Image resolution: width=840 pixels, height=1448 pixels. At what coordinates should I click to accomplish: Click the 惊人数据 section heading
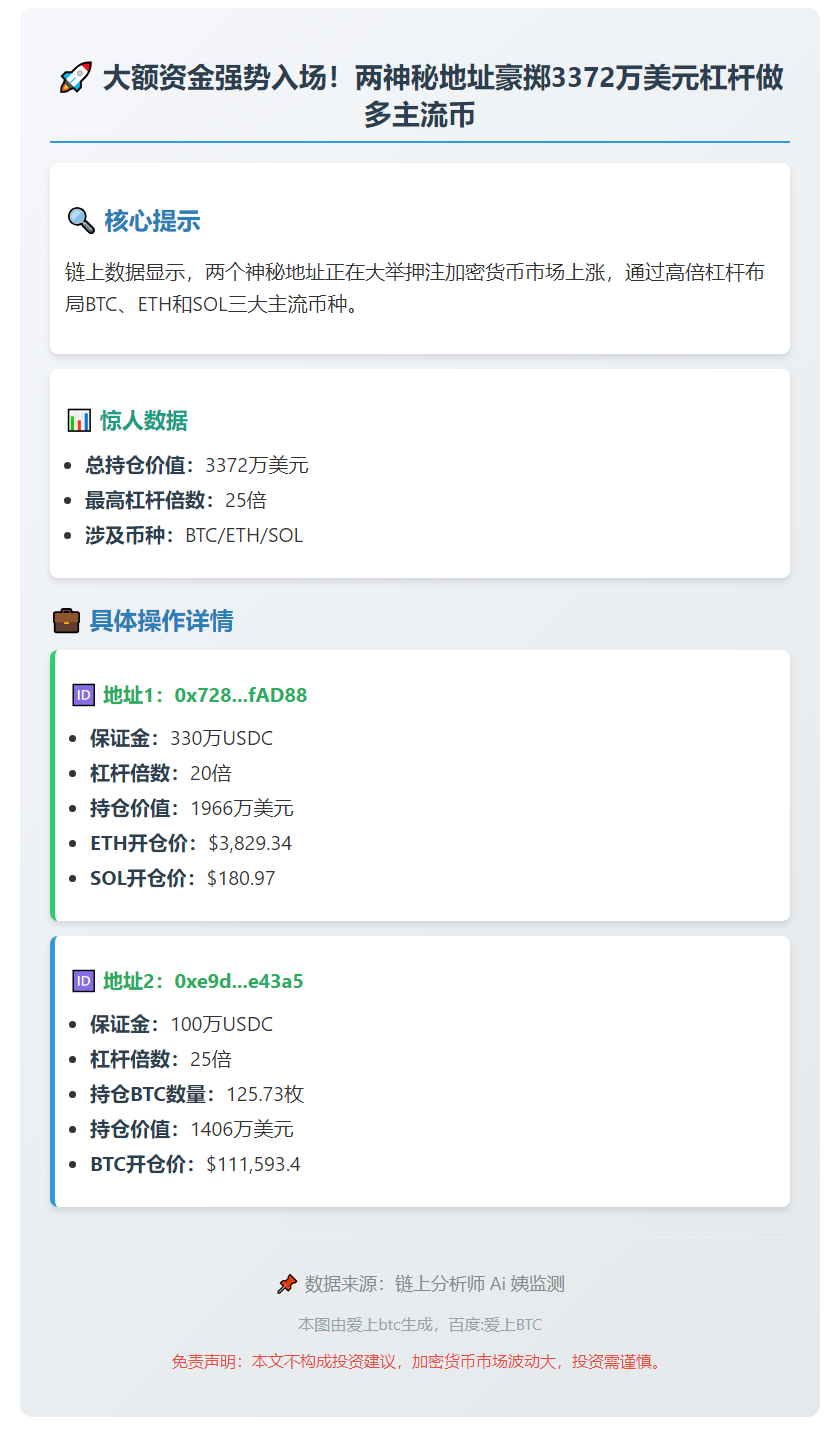pos(143,421)
